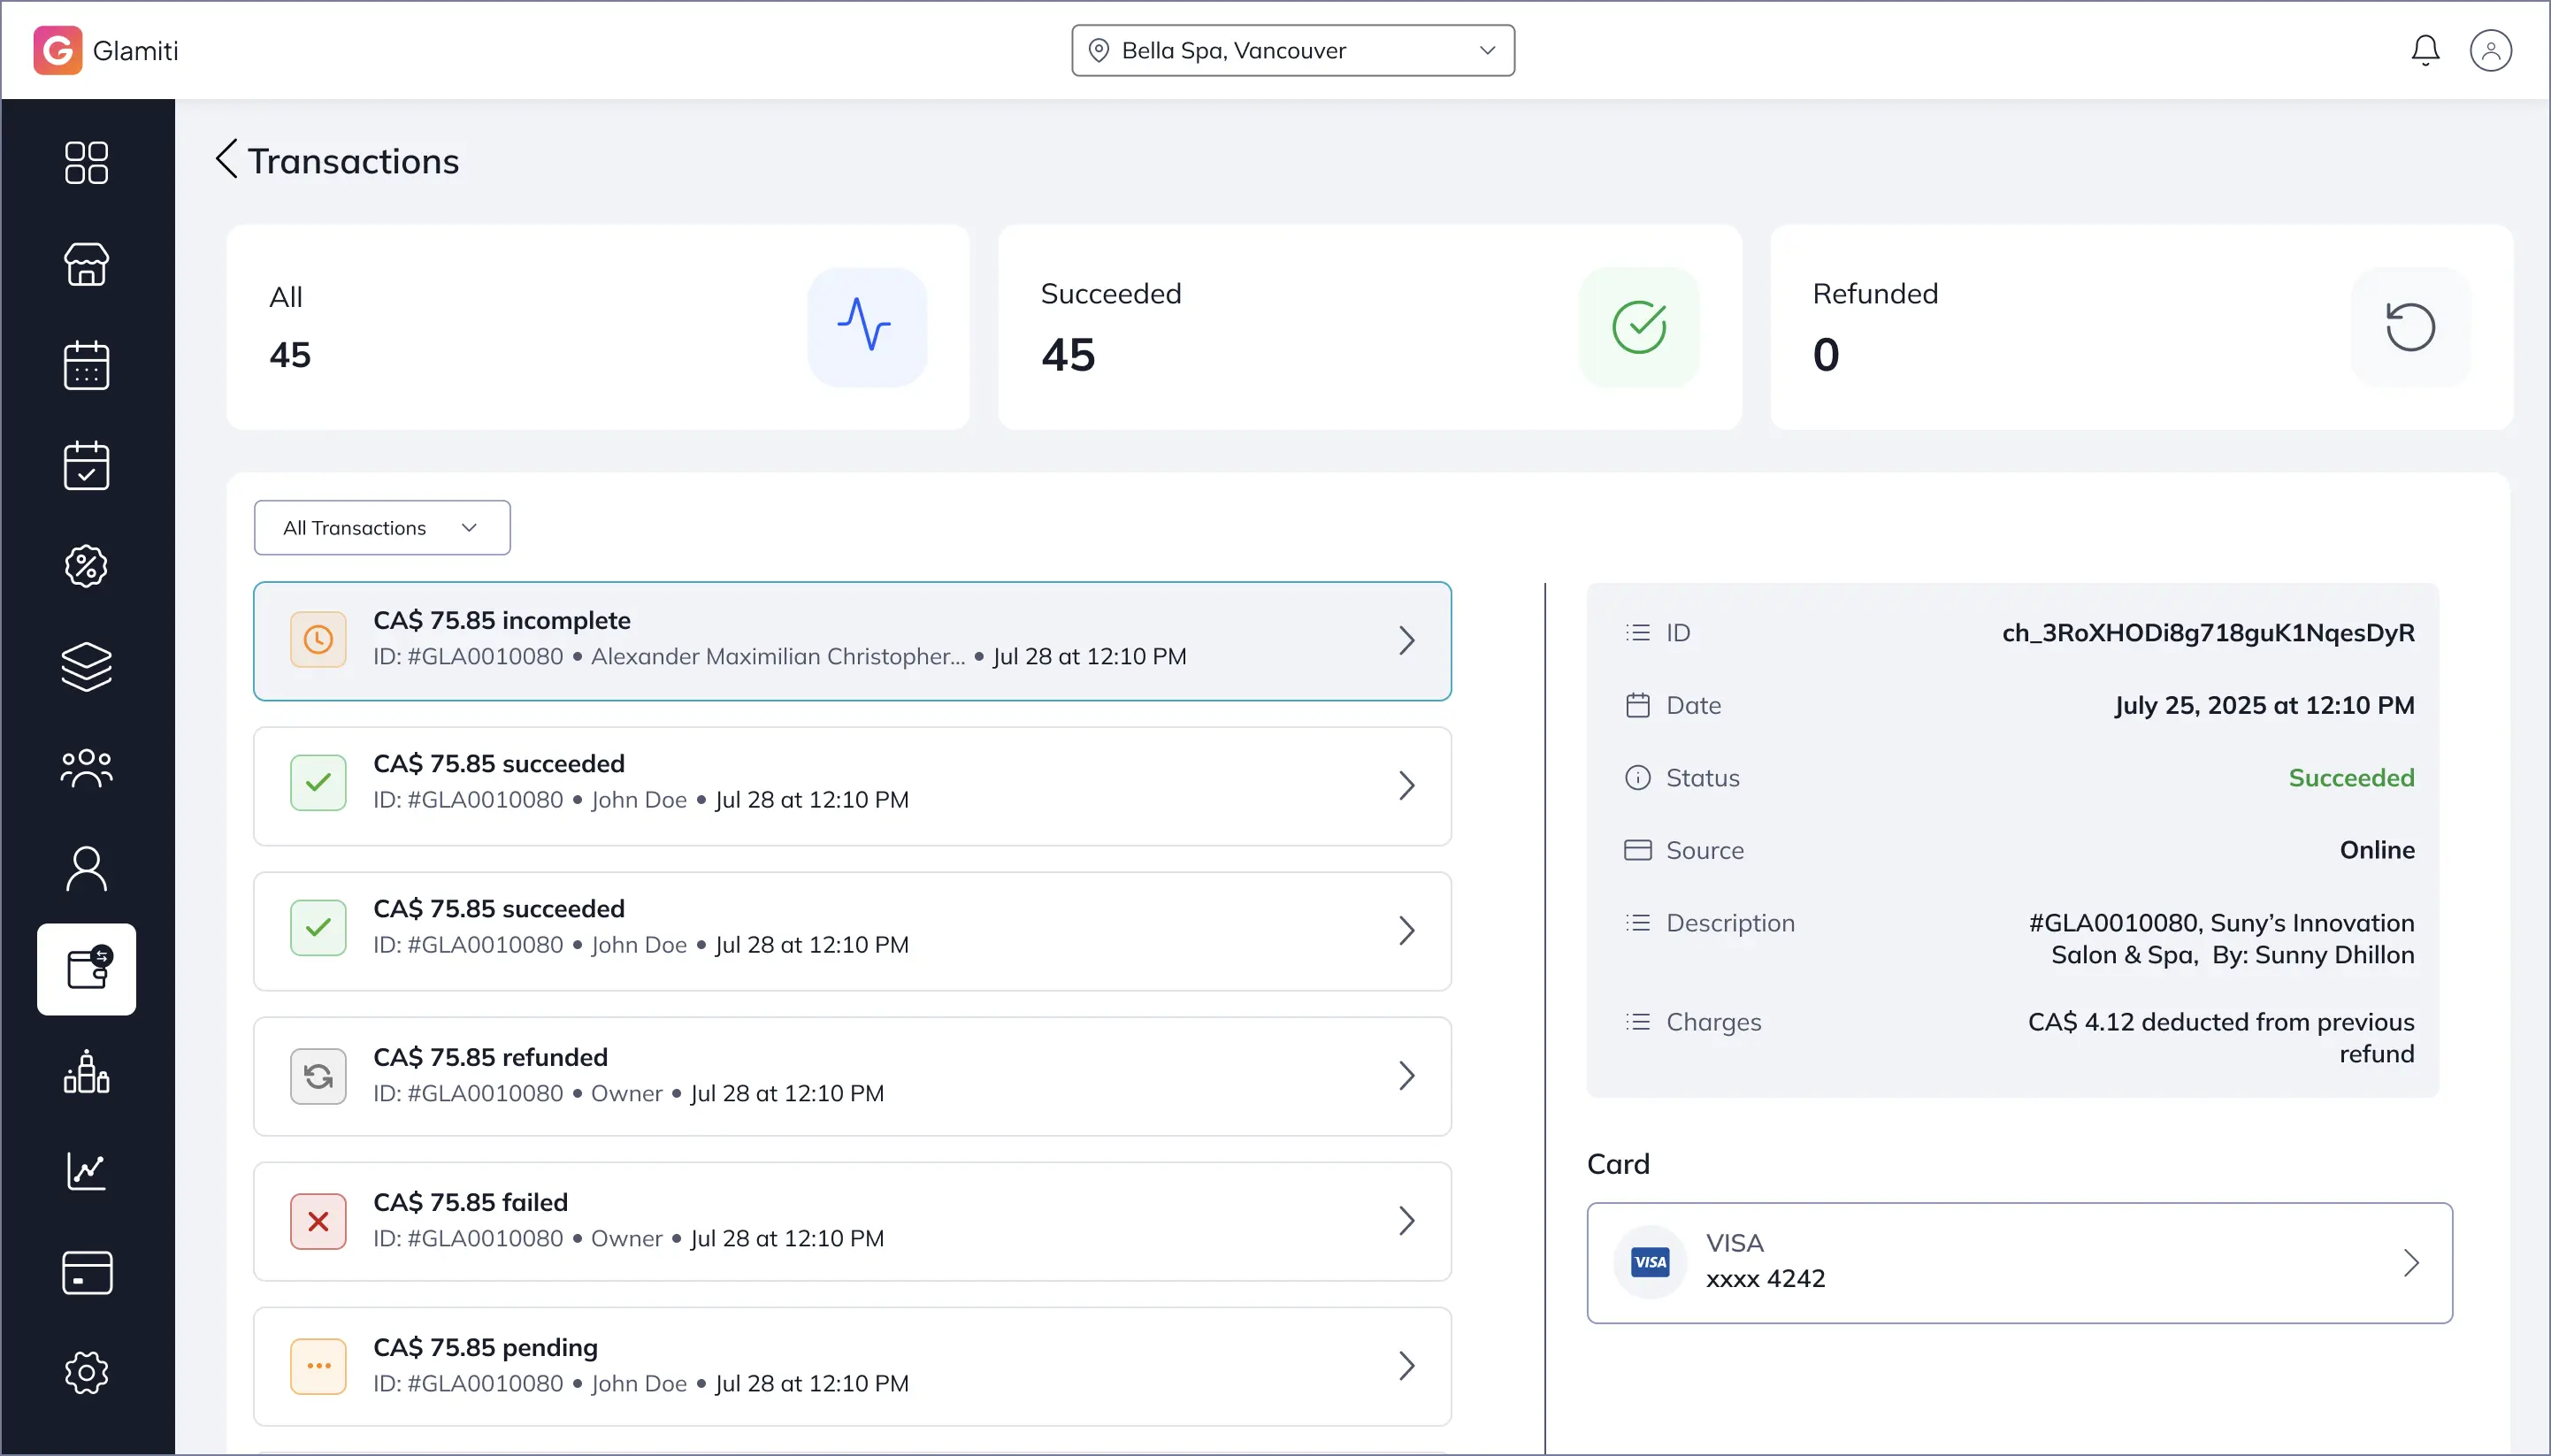Open the CA$ 75.85 pending transaction chevron
The width and height of the screenshot is (2551, 1456).
click(1405, 1365)
